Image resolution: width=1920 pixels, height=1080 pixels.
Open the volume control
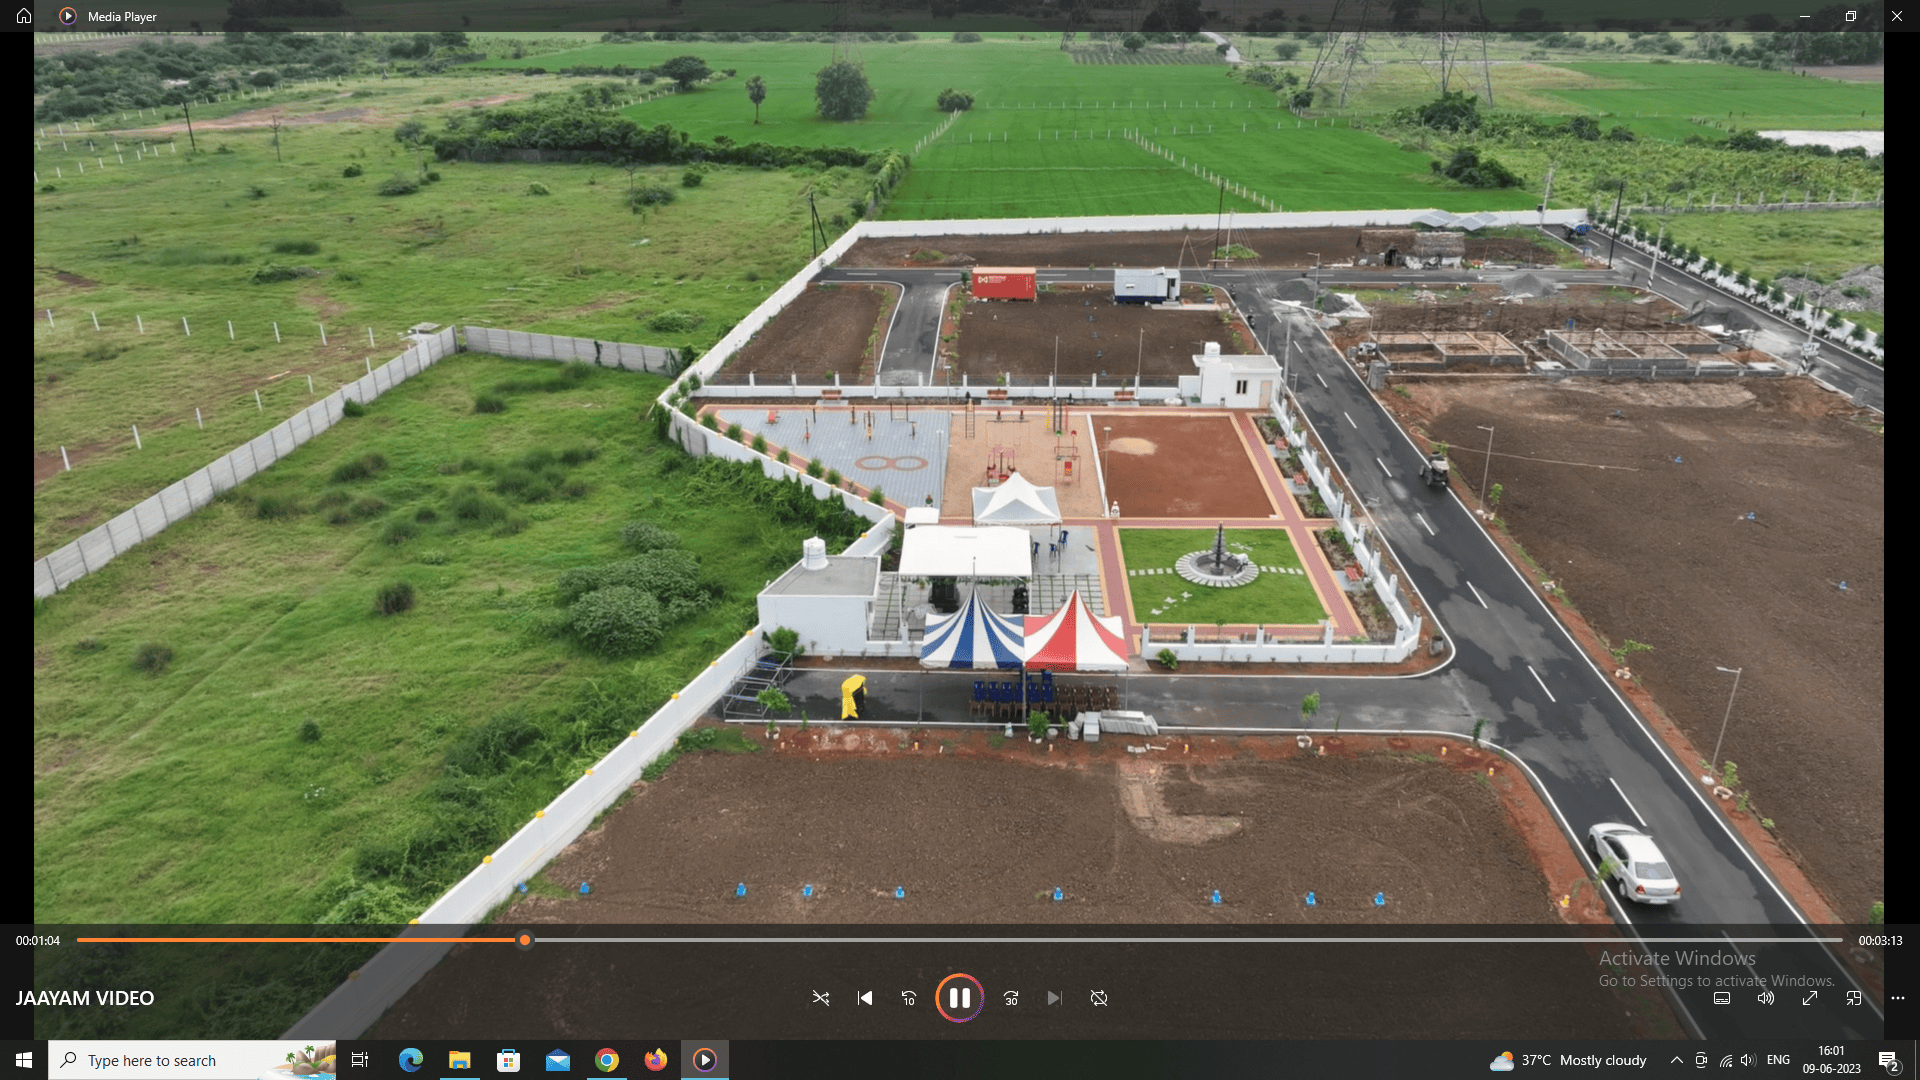[1766, 998]
